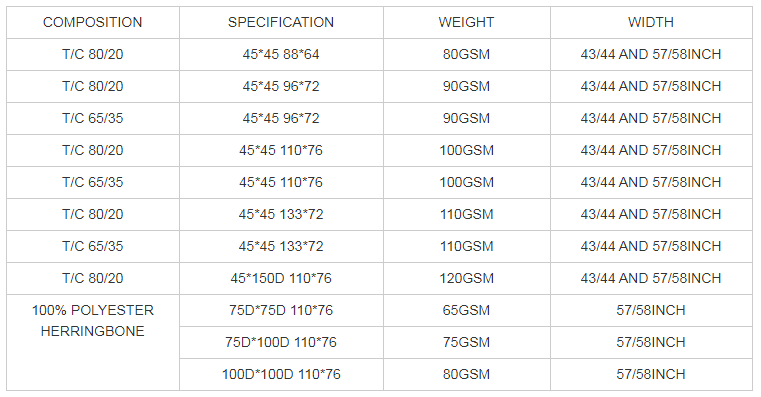Select the 57/58INCH width beside 75GSM
Image resolution: width=761 pixels, height=397 pixels.
[x=651, y=343]
